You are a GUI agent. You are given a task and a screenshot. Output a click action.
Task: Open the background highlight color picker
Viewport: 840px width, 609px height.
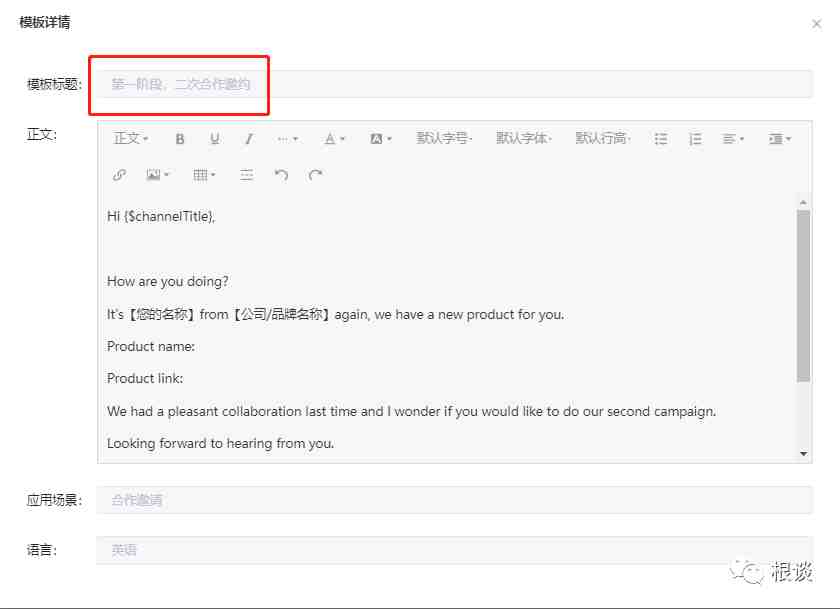pos(381,139)
